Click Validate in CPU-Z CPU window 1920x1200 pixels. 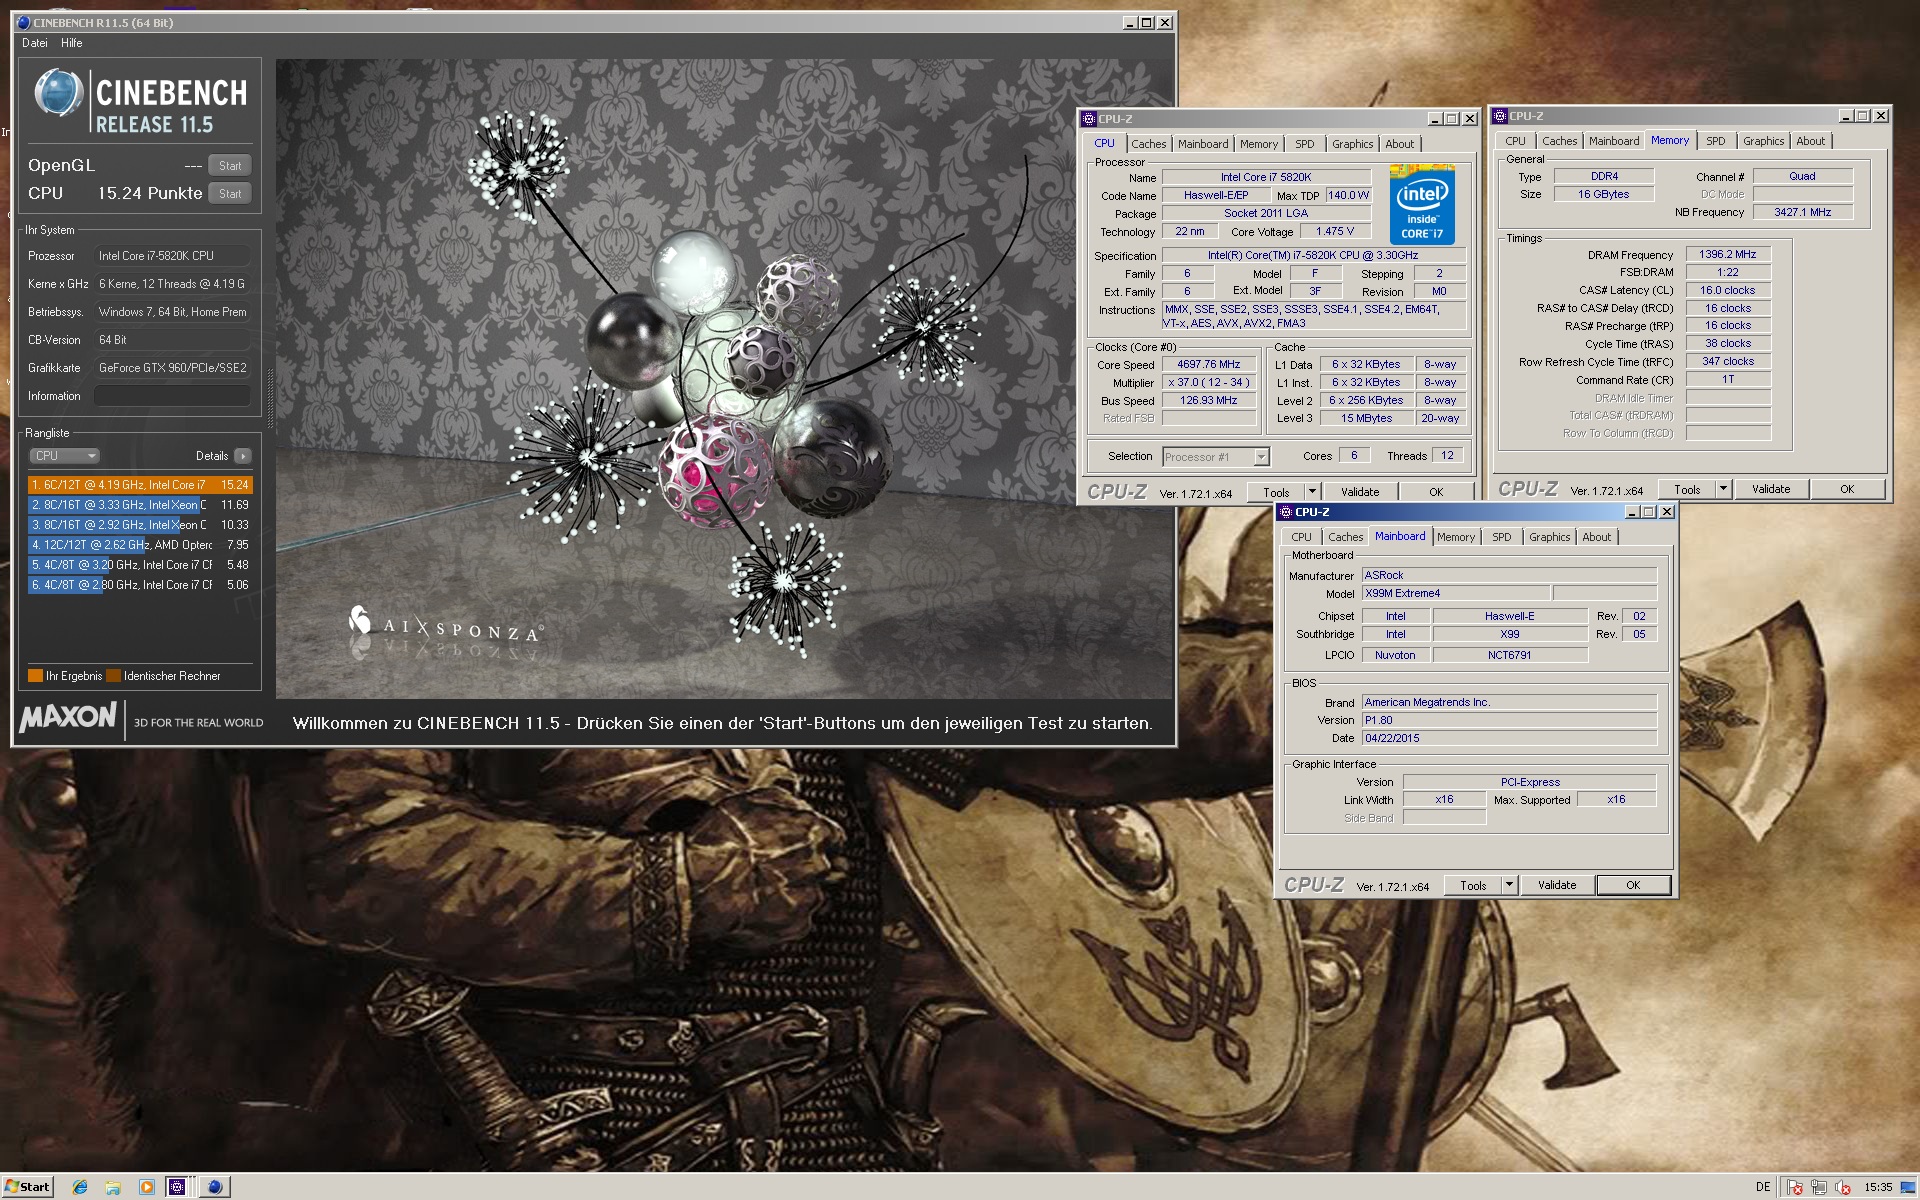(1360, 492)
